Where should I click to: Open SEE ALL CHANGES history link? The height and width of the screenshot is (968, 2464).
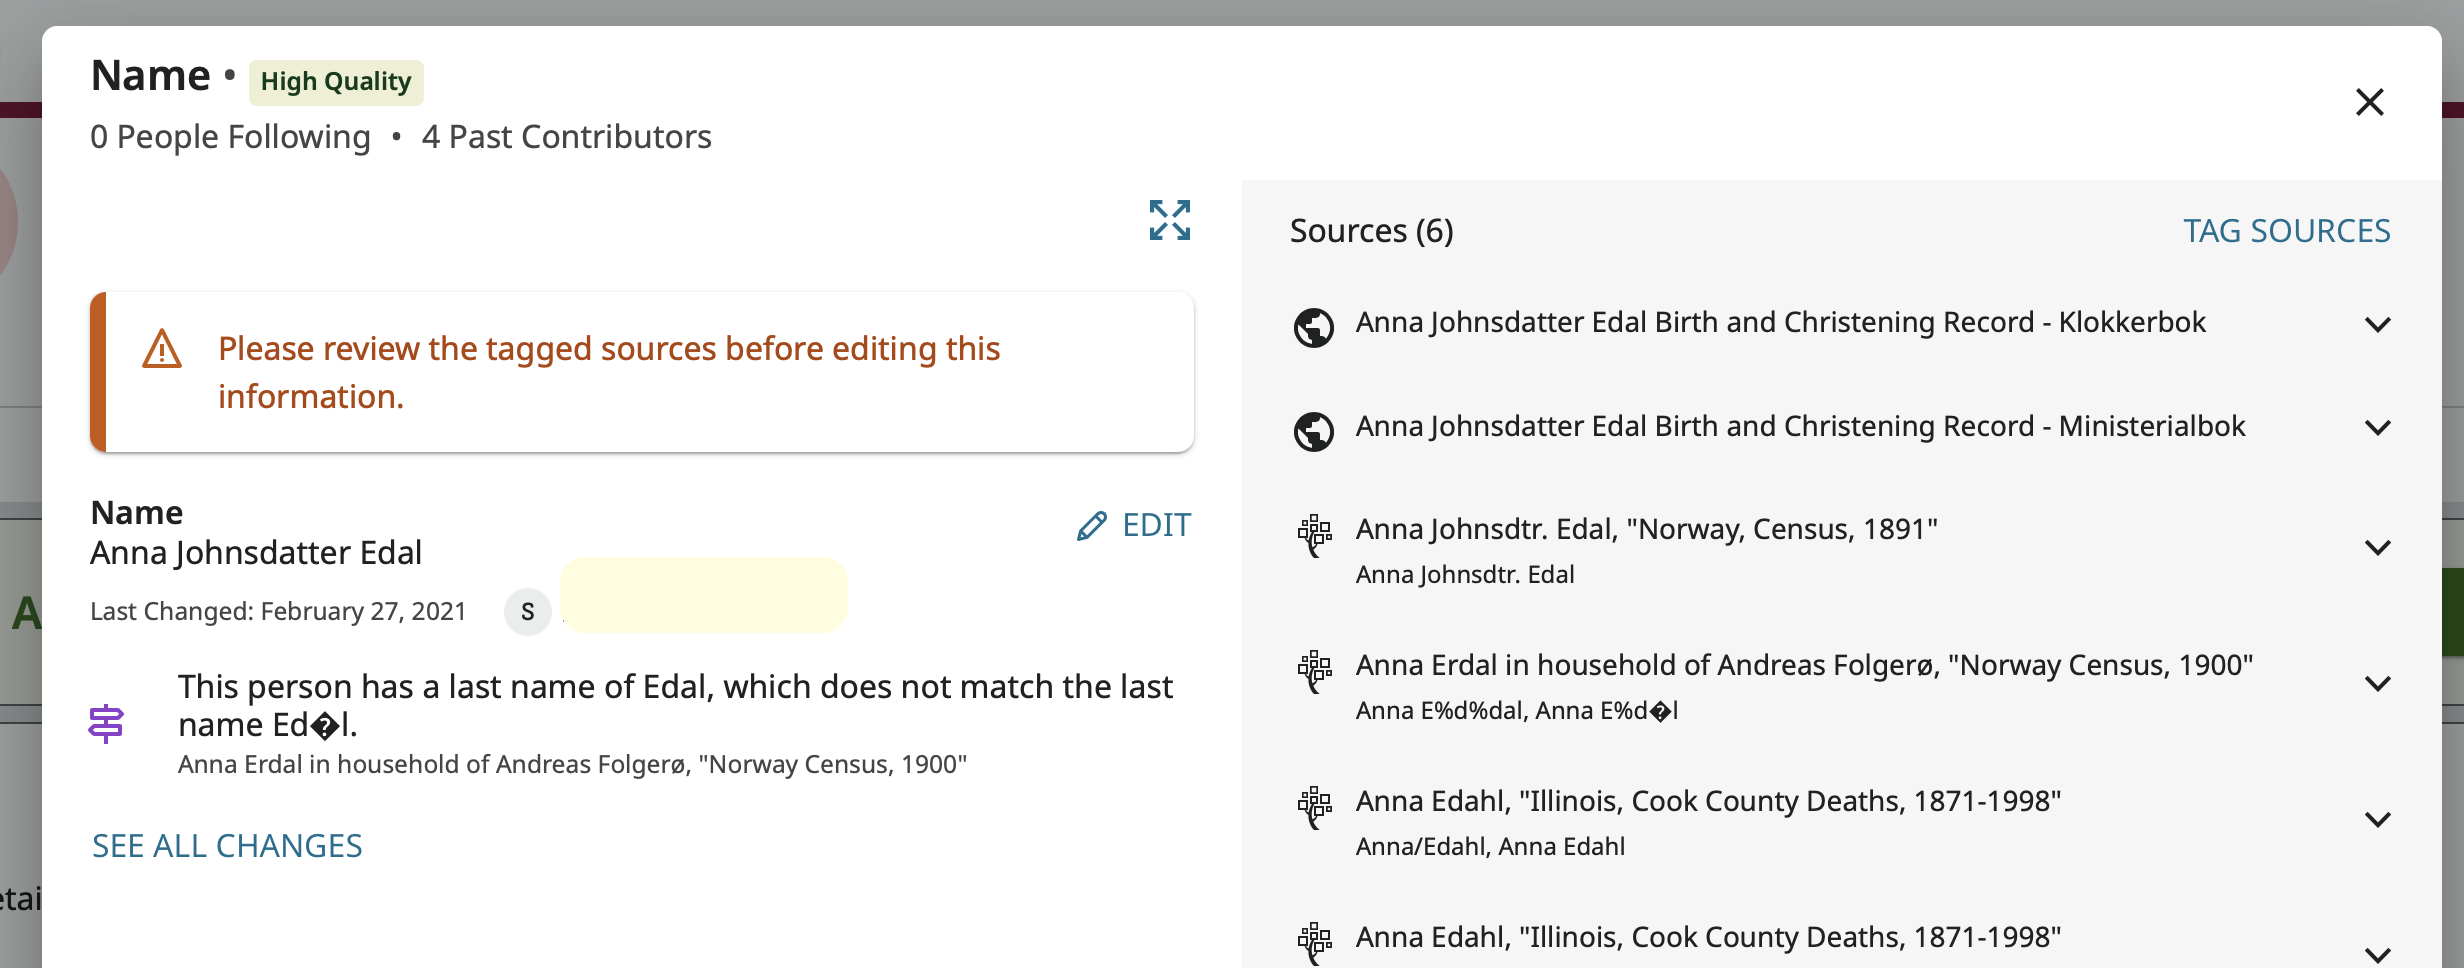click(227, 846)
